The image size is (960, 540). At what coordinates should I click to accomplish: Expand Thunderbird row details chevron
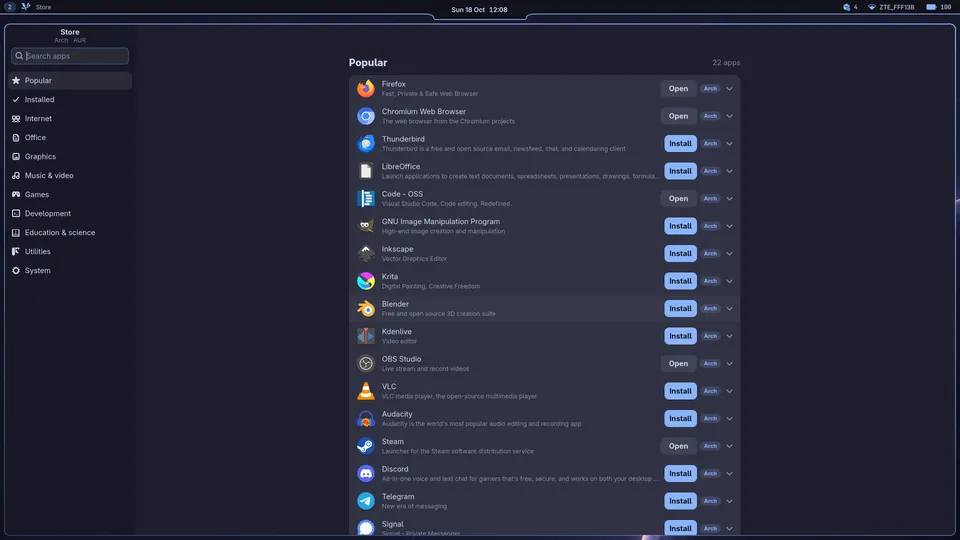coord(729,143)
